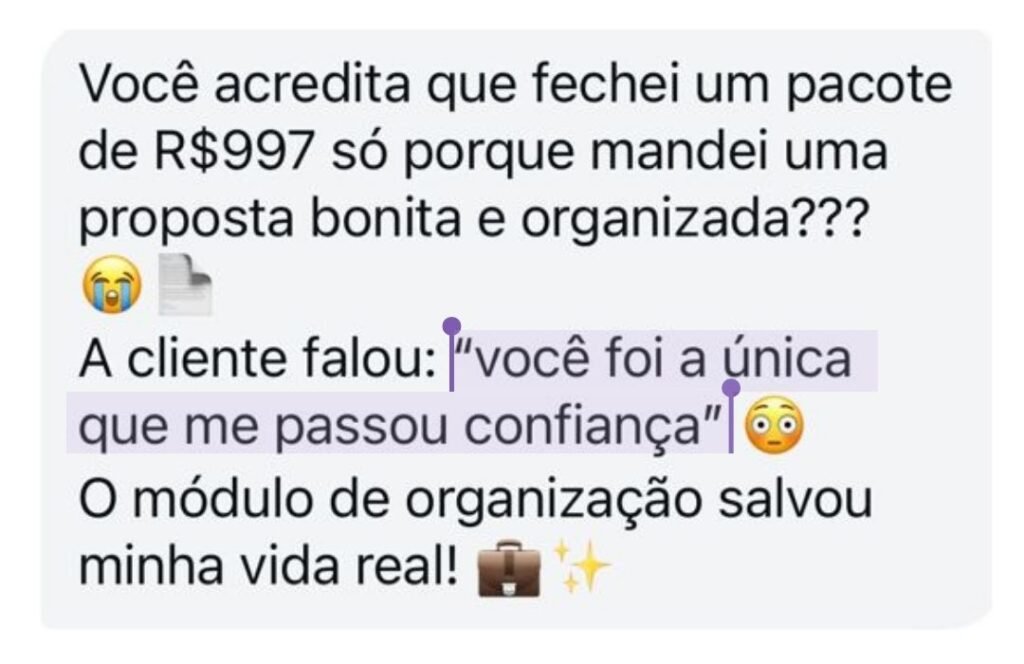
Task: Click the sparkles emoji
Action: click(581, 565)
